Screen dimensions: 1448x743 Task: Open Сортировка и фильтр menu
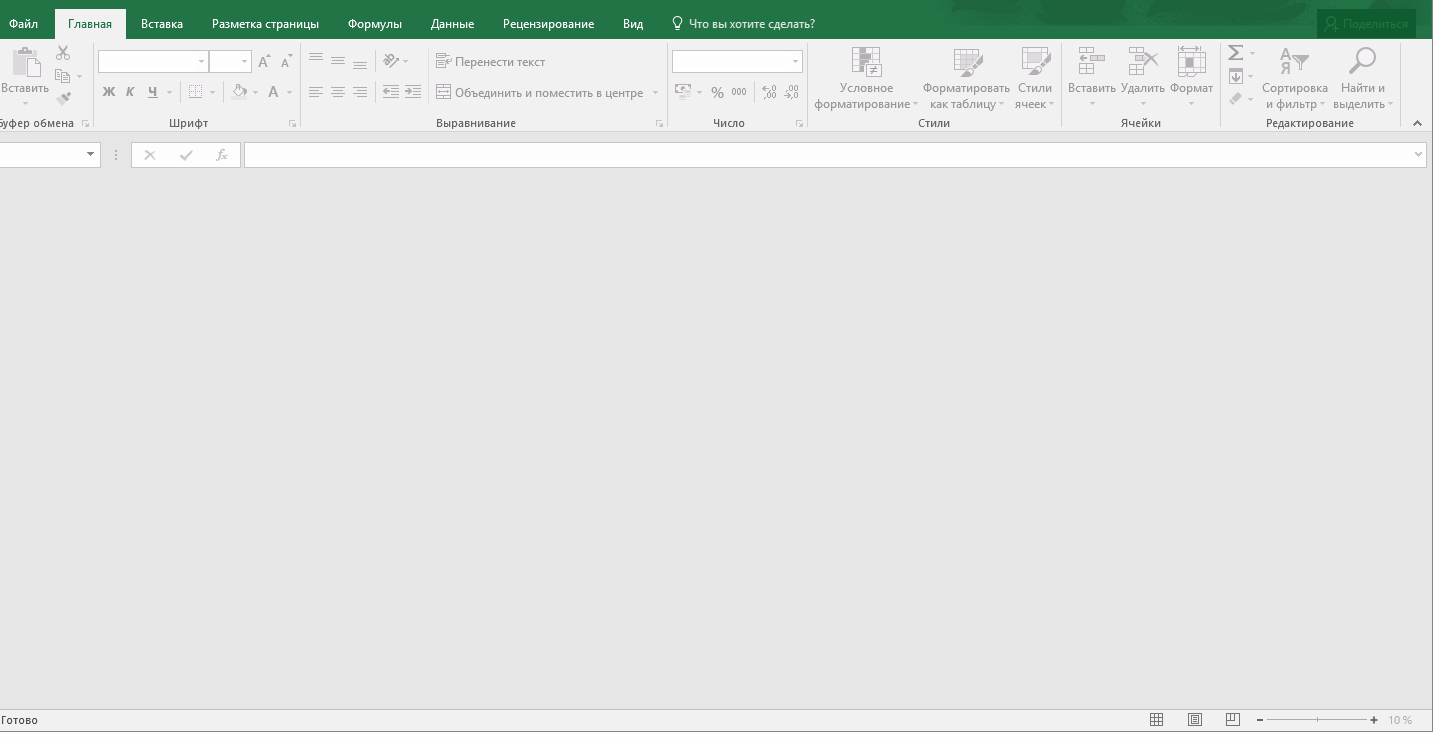click(x=1295, y=78)
